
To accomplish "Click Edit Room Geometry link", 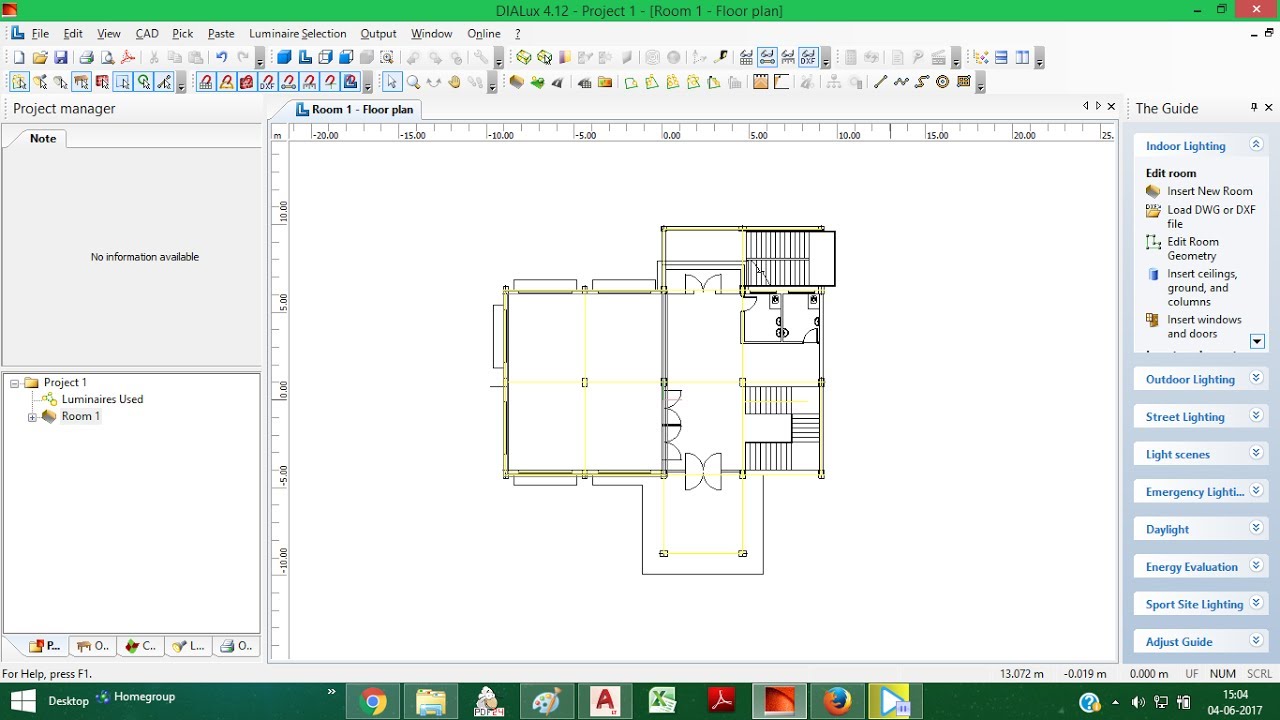I will click(x=1193, y=249).
